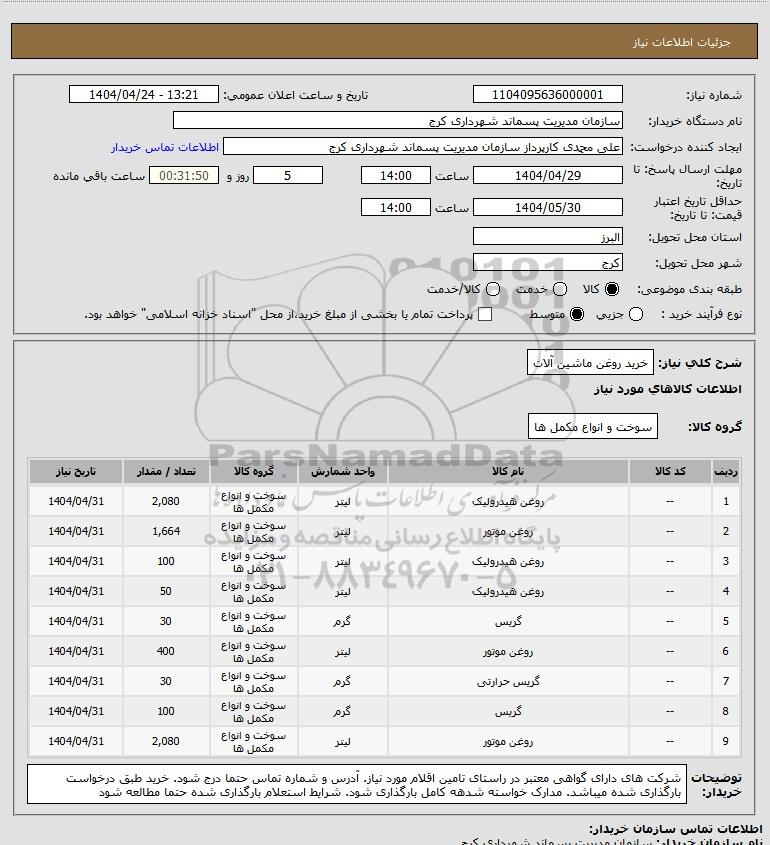This screenshot has width=770, height=845.
Task: Click the تاریخ نیاز column header
Action: pos(76,472)
